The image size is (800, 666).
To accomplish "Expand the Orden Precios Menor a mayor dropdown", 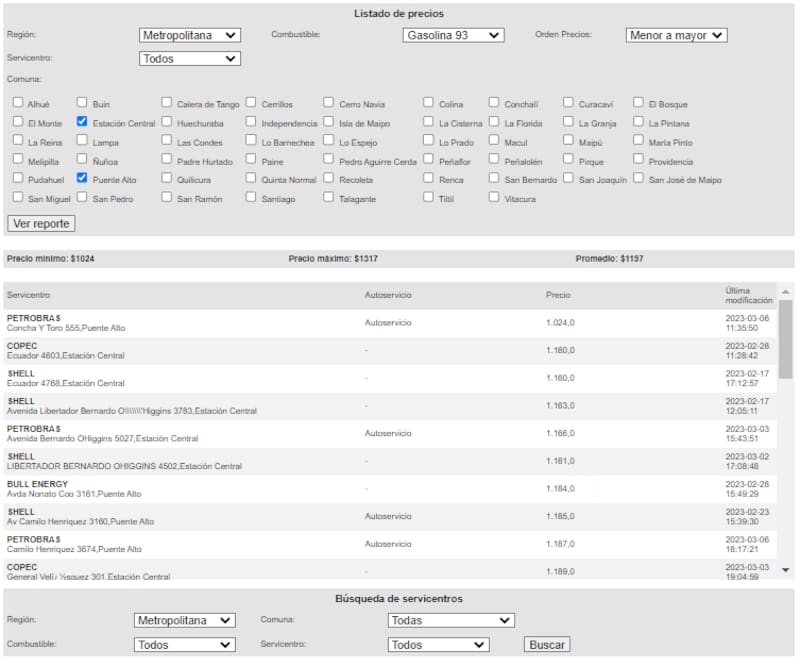I will click(x=676, y=35).
